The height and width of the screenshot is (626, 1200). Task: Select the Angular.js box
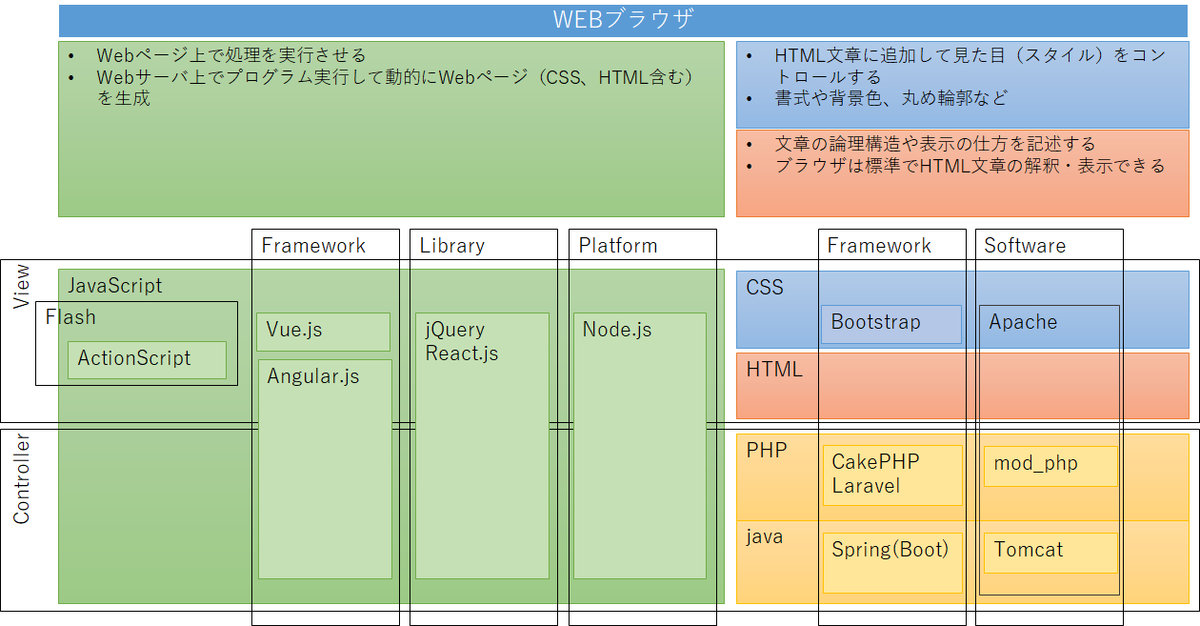point(325,469)
